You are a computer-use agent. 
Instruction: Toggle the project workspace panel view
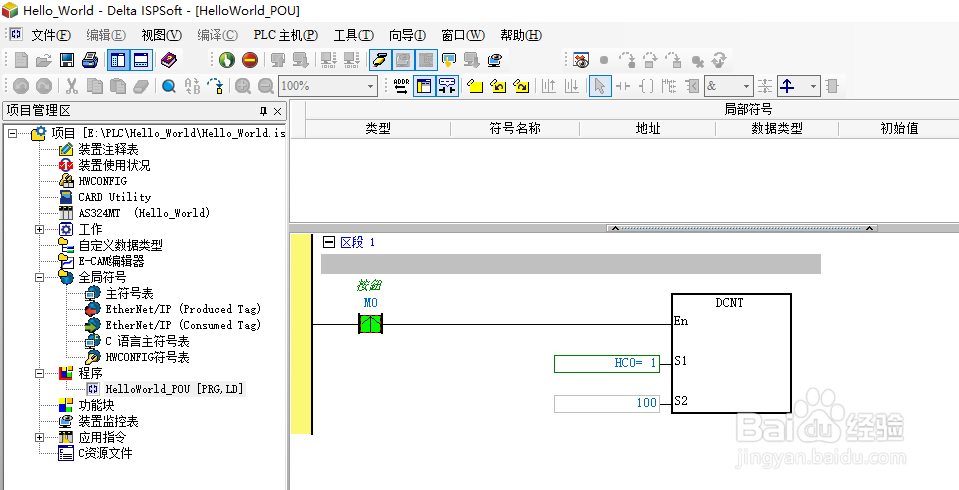119,60
